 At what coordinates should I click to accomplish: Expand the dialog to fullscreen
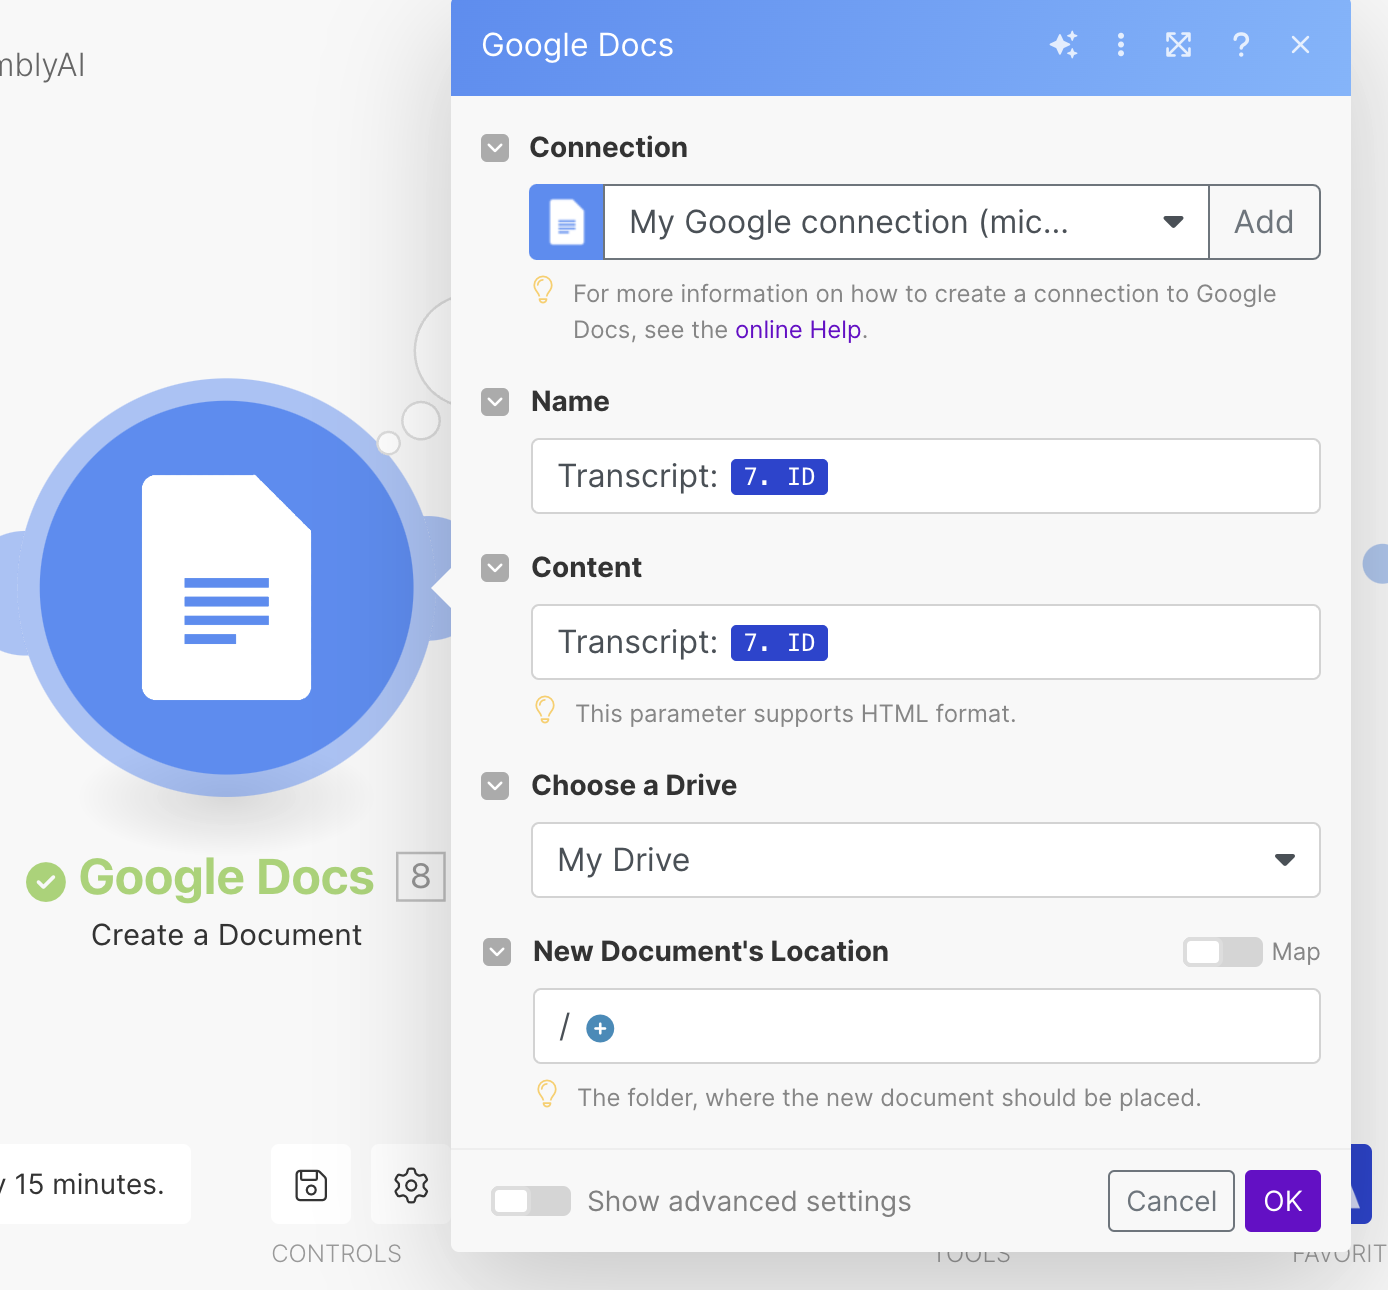[x=1178, y=45]
